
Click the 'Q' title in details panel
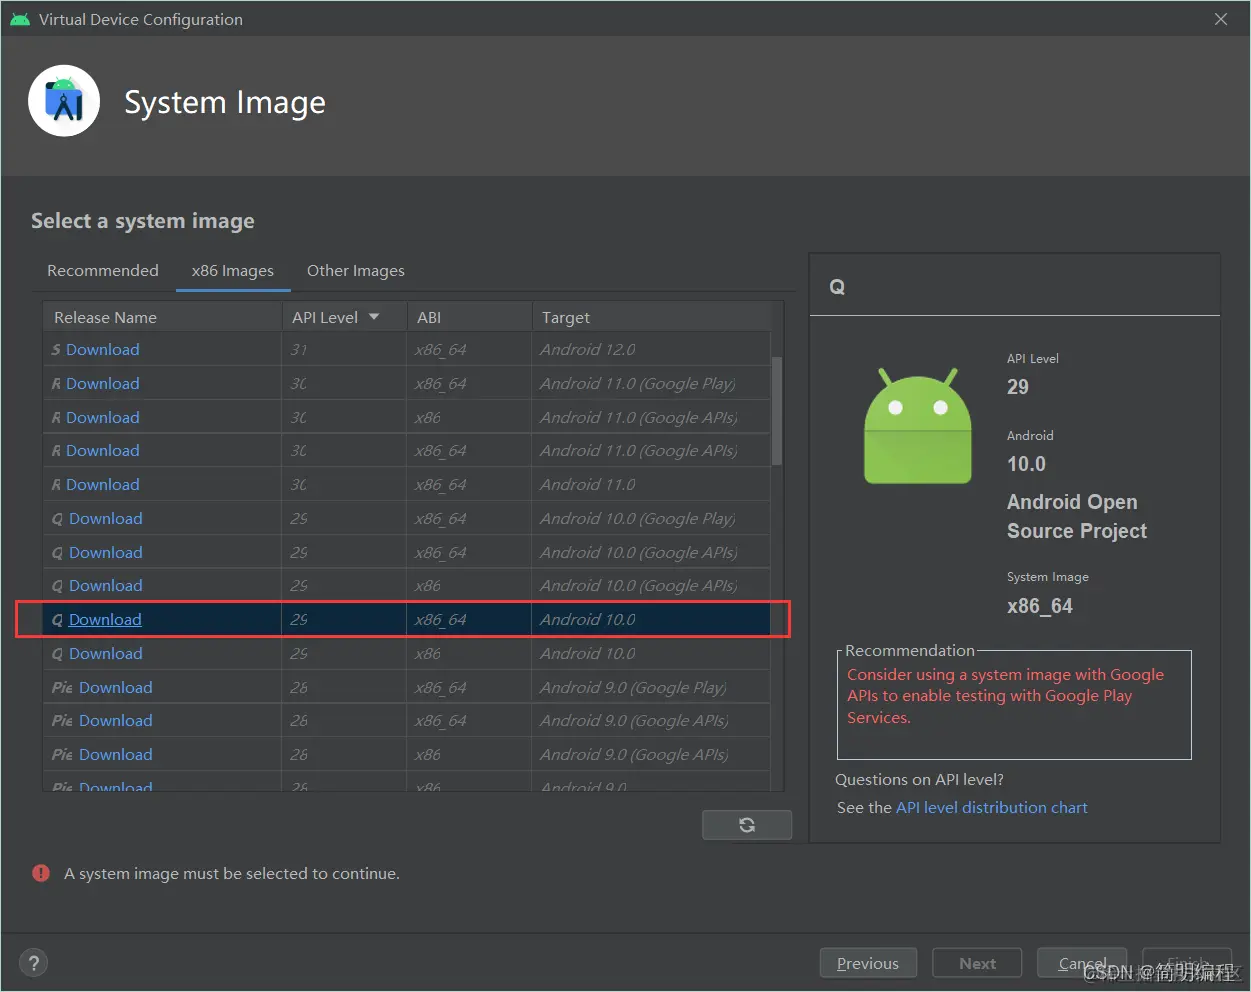click(838, 287)
